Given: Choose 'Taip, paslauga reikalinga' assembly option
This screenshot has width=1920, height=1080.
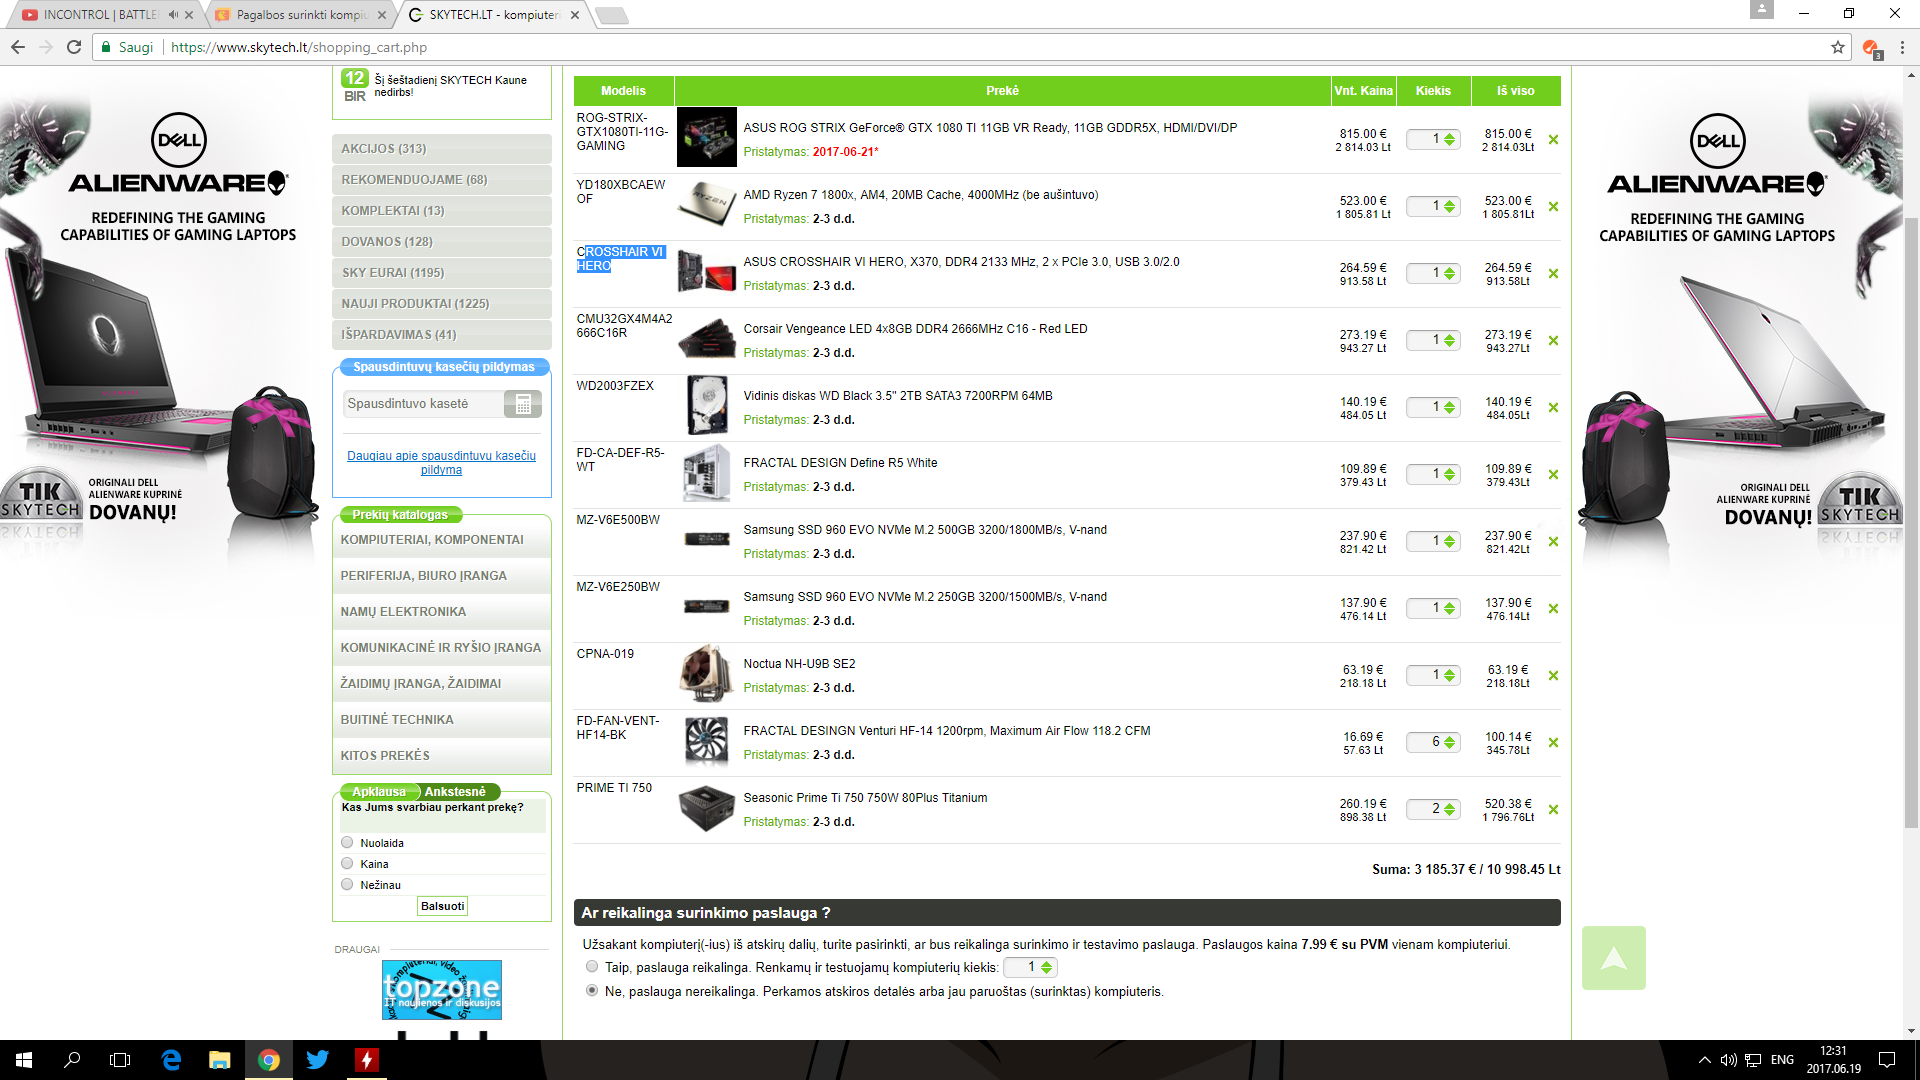Looking at the screenshot, I should (x=592, y=967).
